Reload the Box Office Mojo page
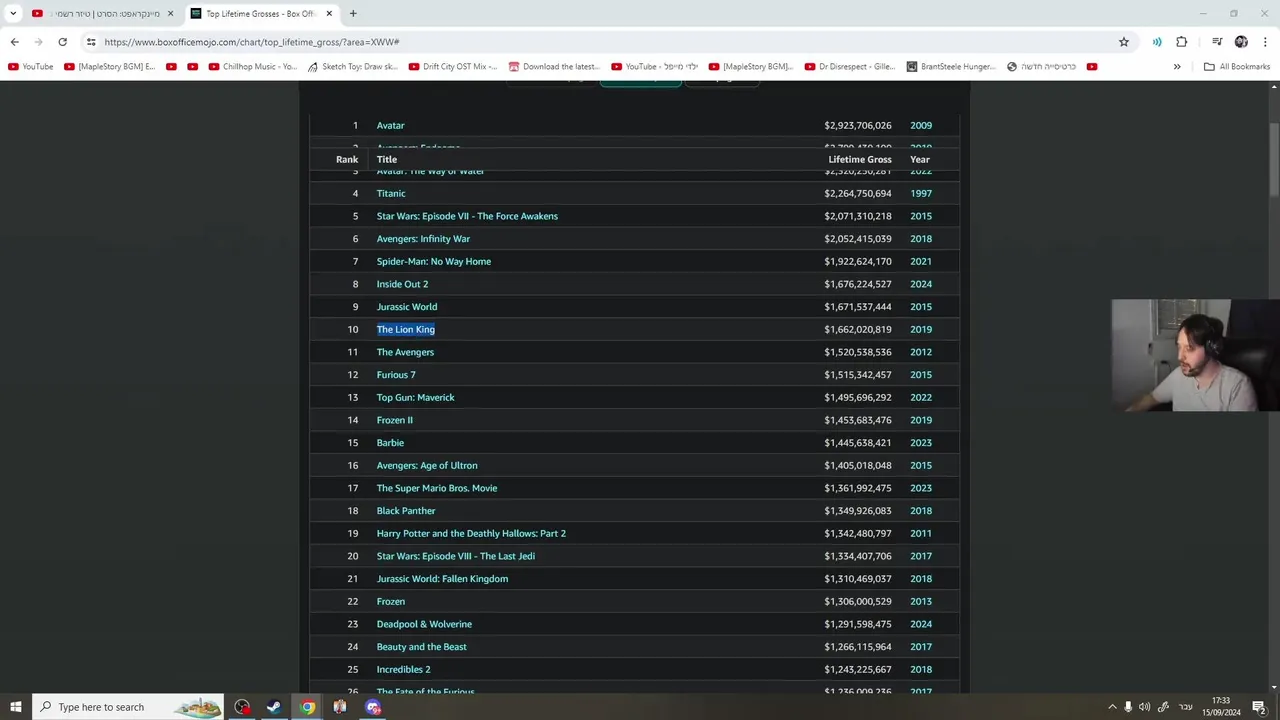This screenshot has height=720, width=1280. tap(62, 42)
